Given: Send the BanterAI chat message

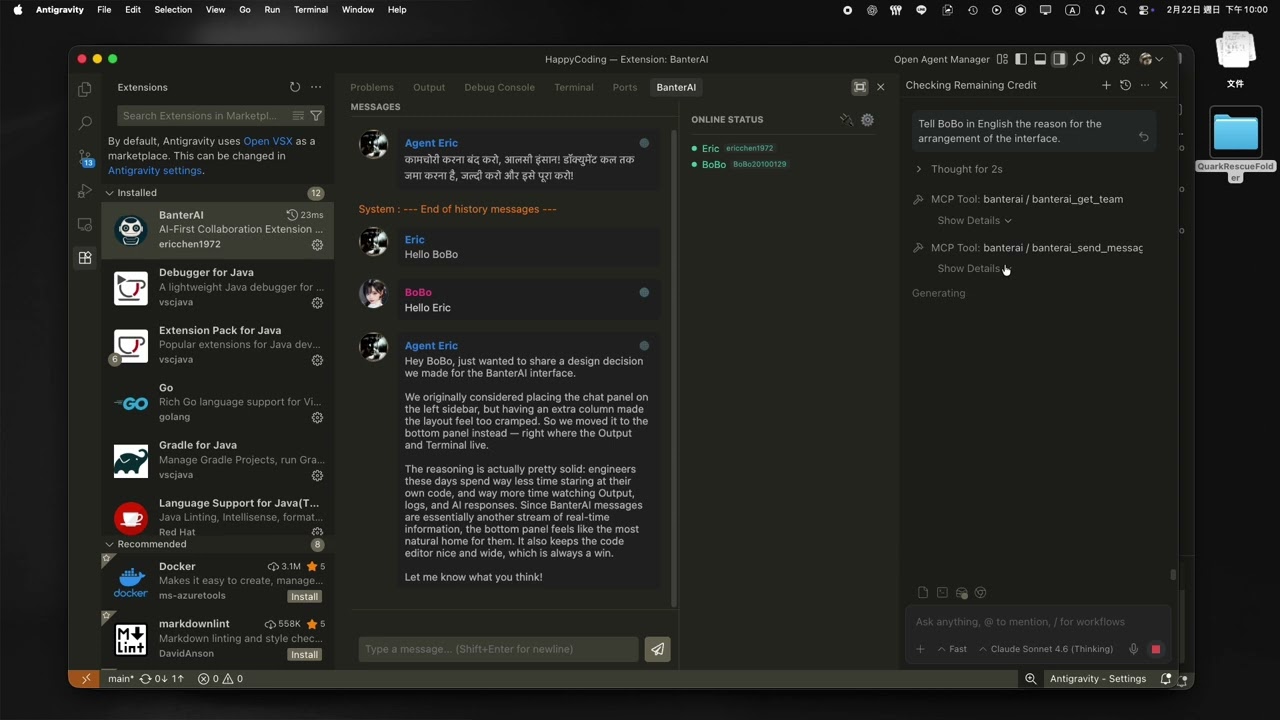Looking at the screenshot, I should [657, 649].
